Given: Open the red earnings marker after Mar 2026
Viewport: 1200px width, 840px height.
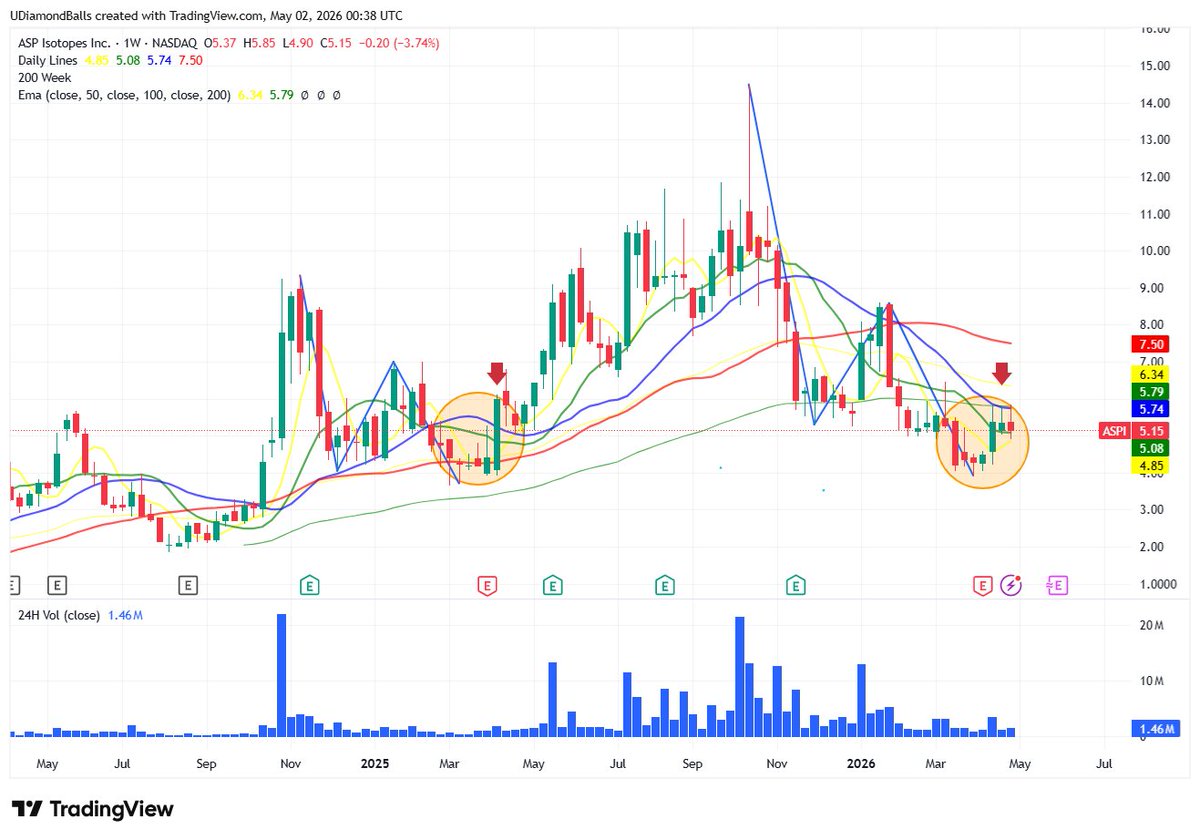Looking at the screenshot, I should pyautogui.click(x=982, y=585).
